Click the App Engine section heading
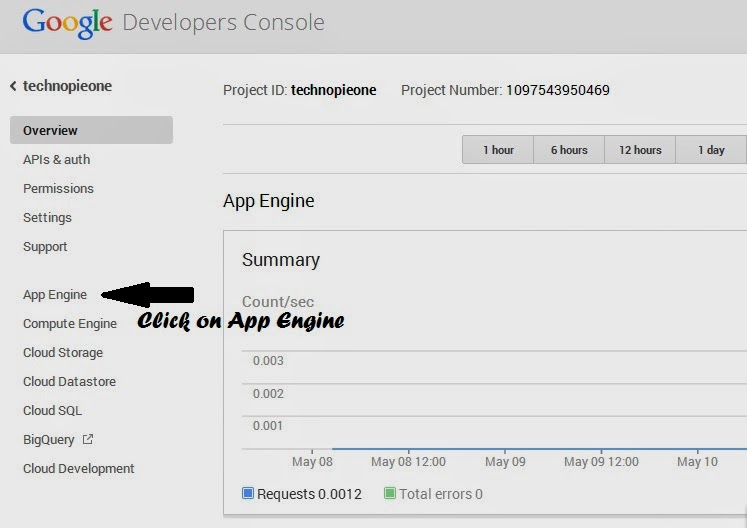The height and width of the screenshot is (528, 747). 269,201
